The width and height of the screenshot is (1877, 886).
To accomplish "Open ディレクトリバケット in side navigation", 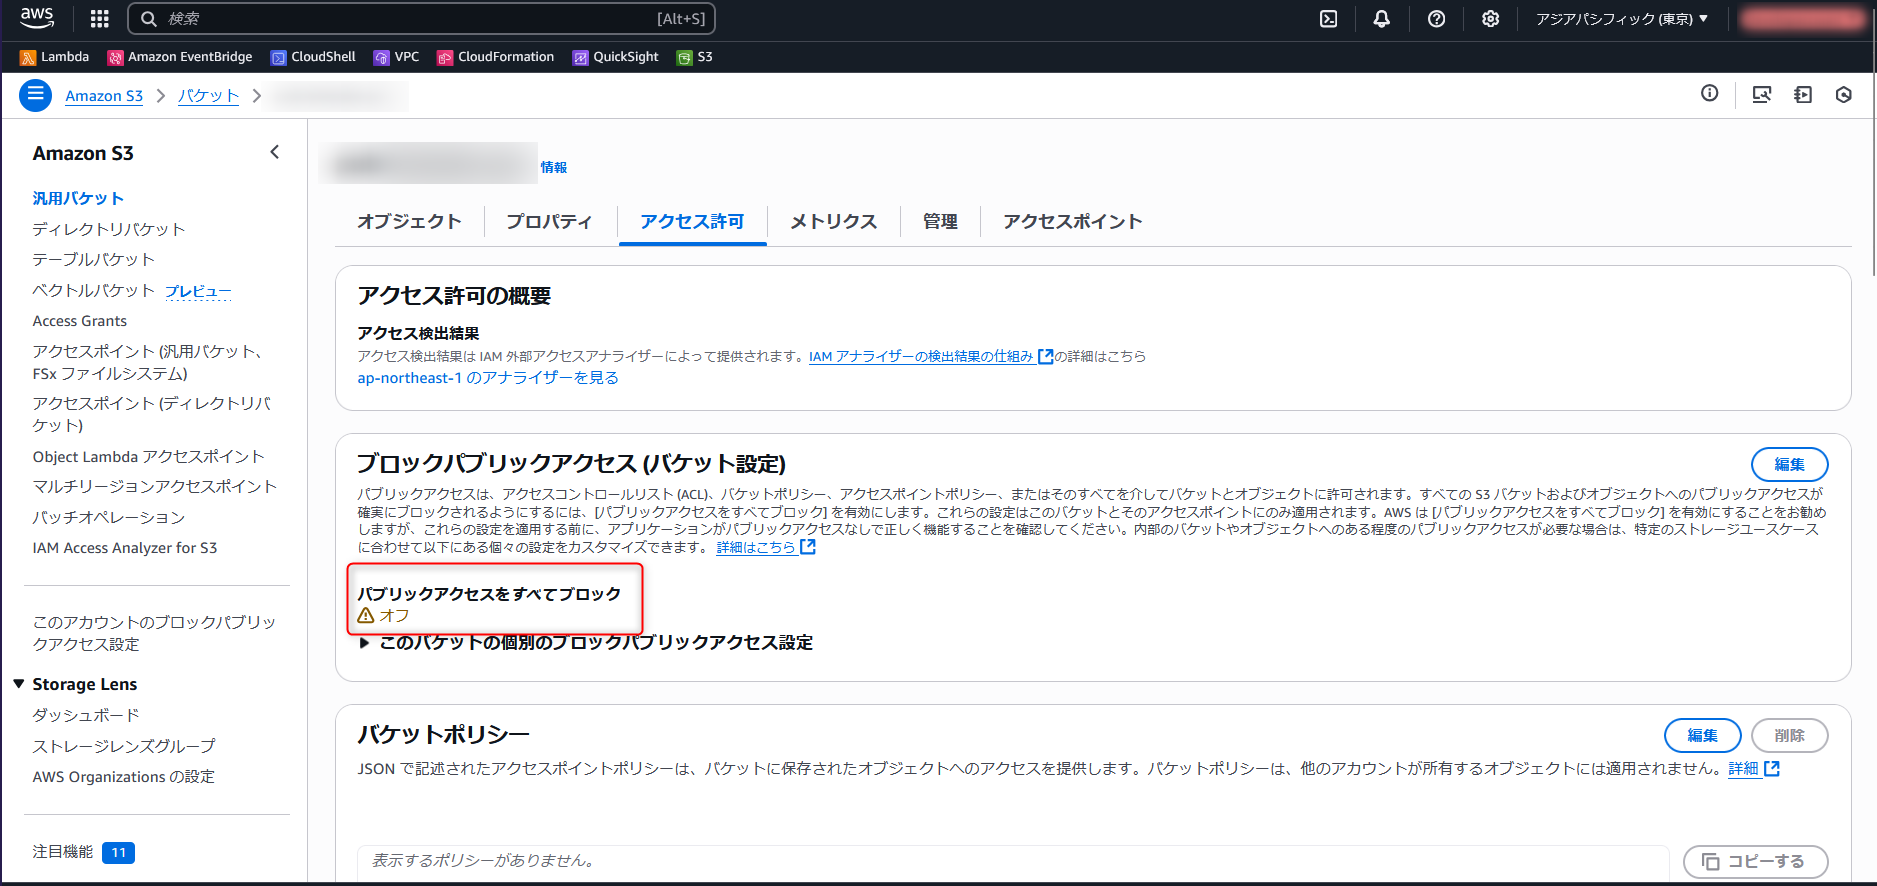I will 109,229.
